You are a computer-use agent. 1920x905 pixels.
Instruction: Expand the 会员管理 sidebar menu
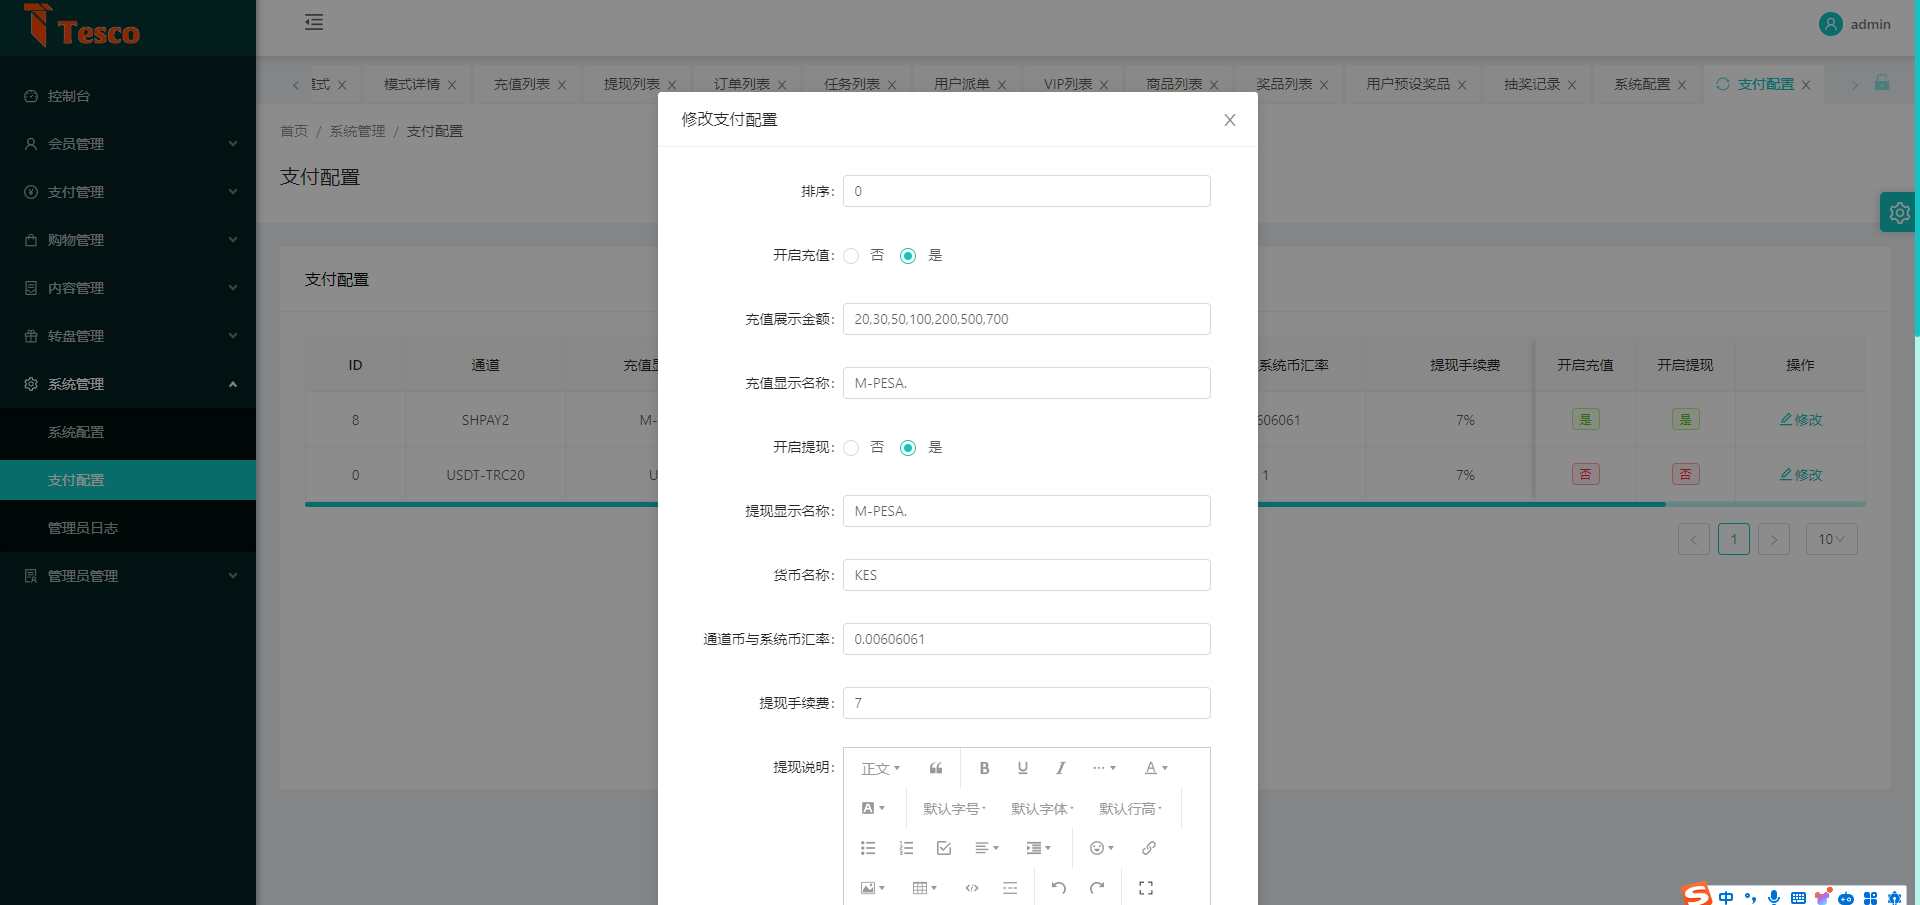coord(128,144)
